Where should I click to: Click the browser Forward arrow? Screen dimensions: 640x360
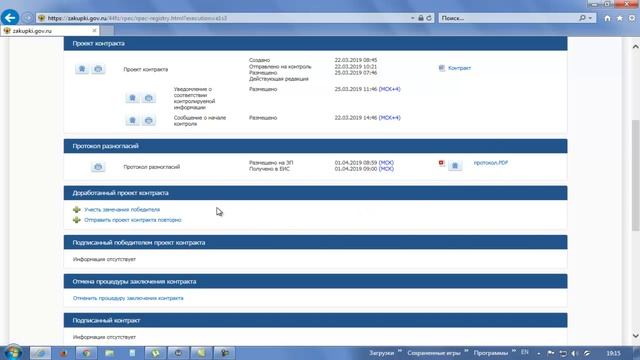click(x=27, y=18)
